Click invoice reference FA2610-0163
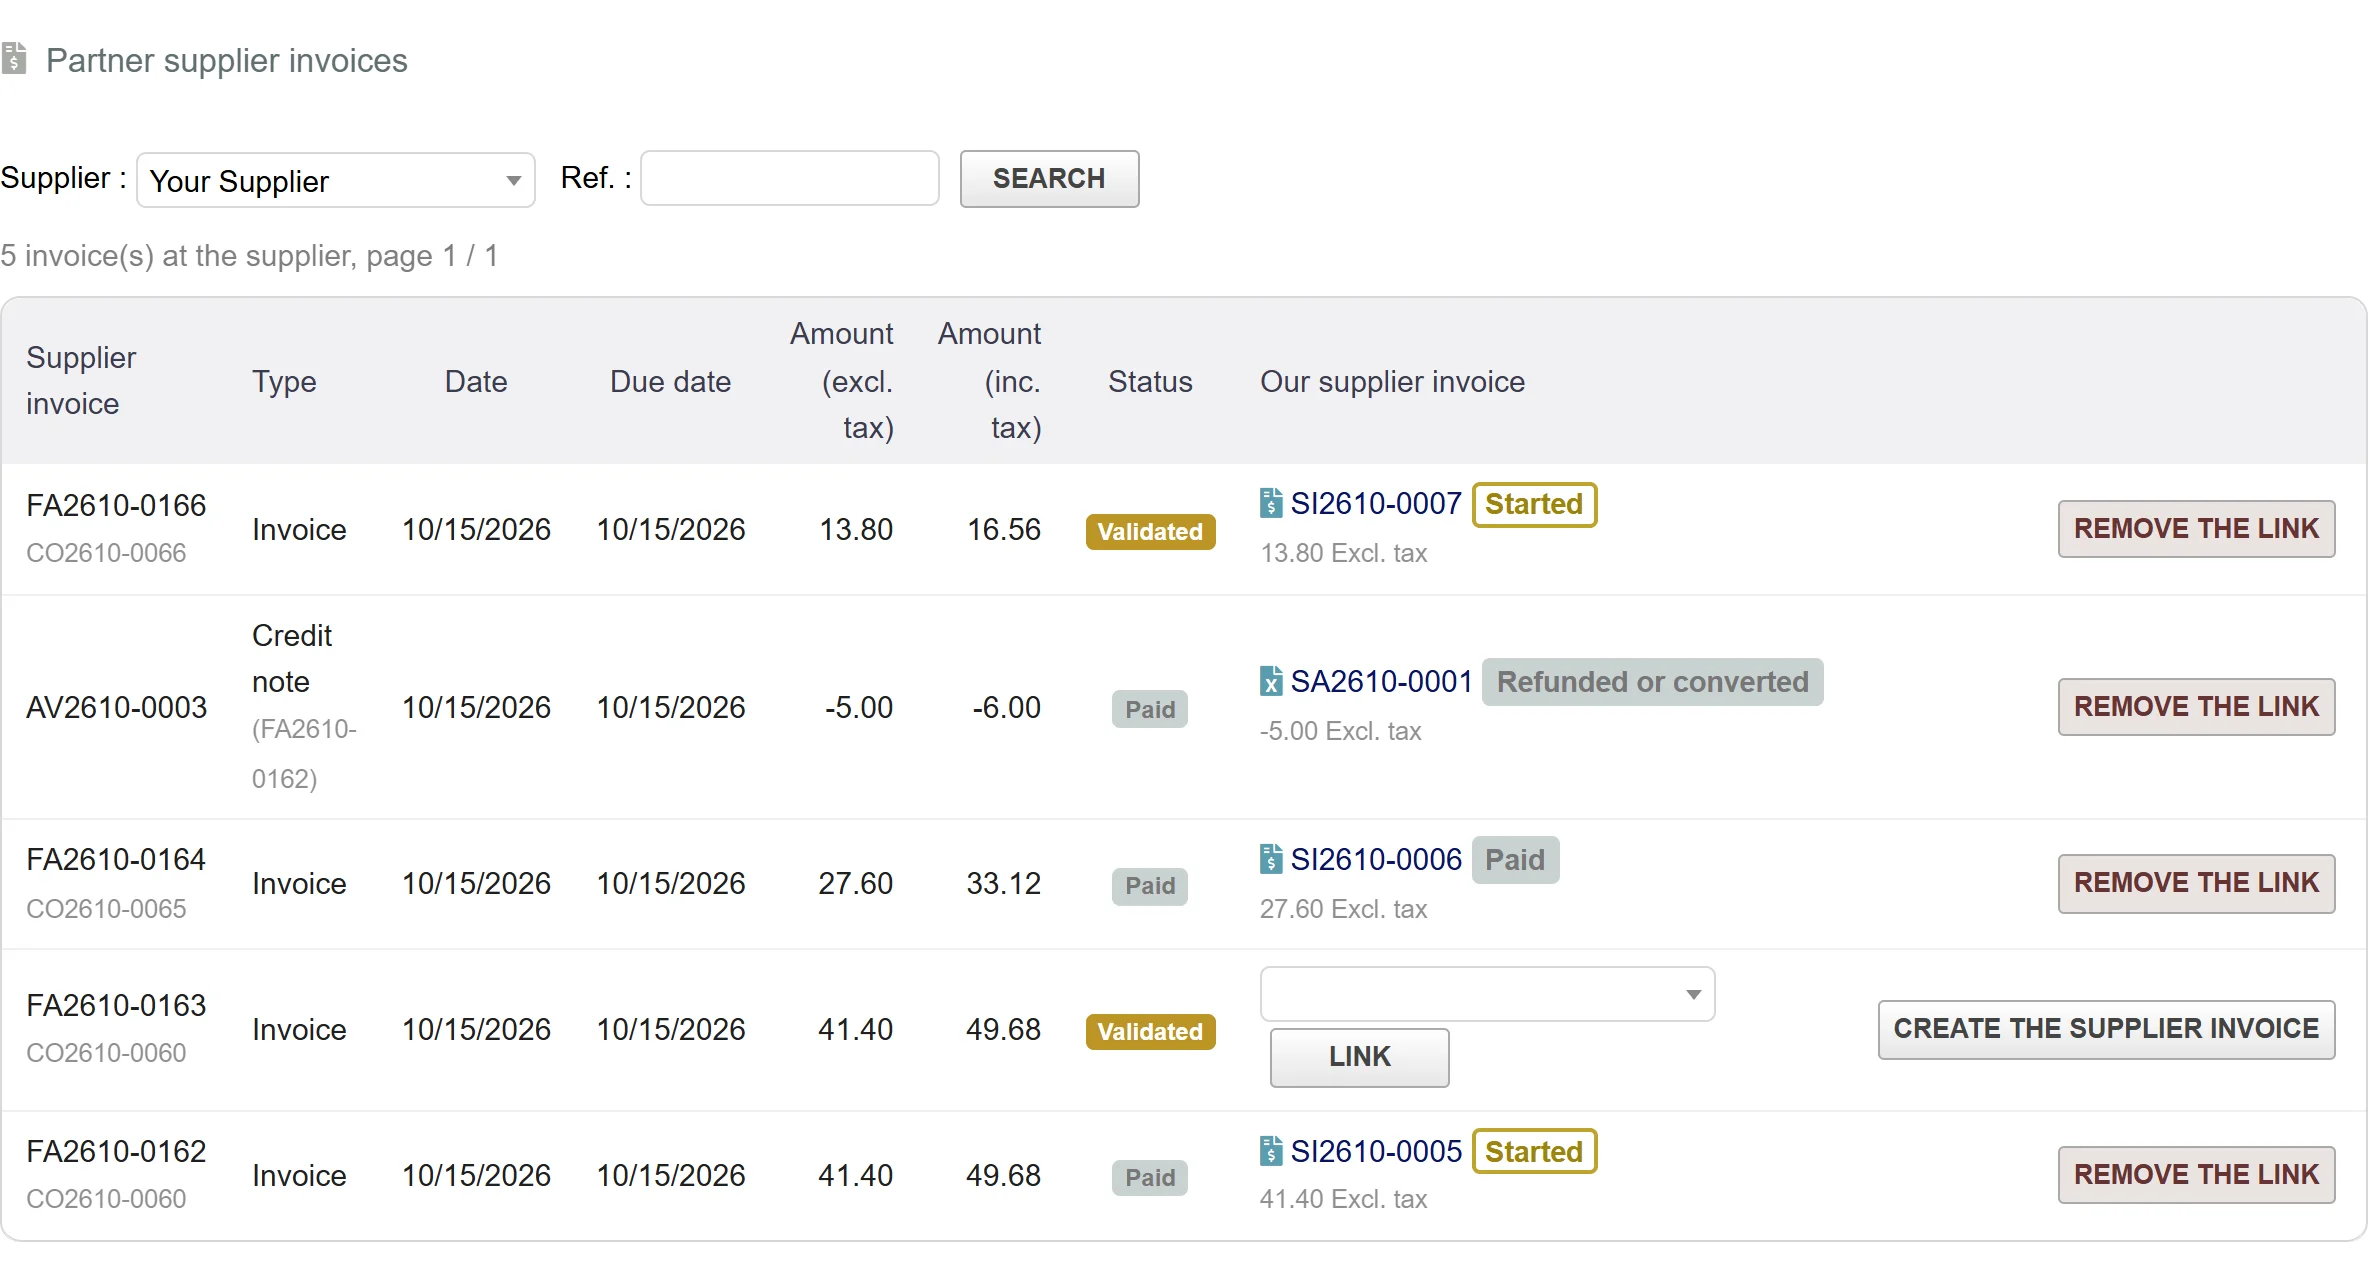 [x=116, y=1005]
